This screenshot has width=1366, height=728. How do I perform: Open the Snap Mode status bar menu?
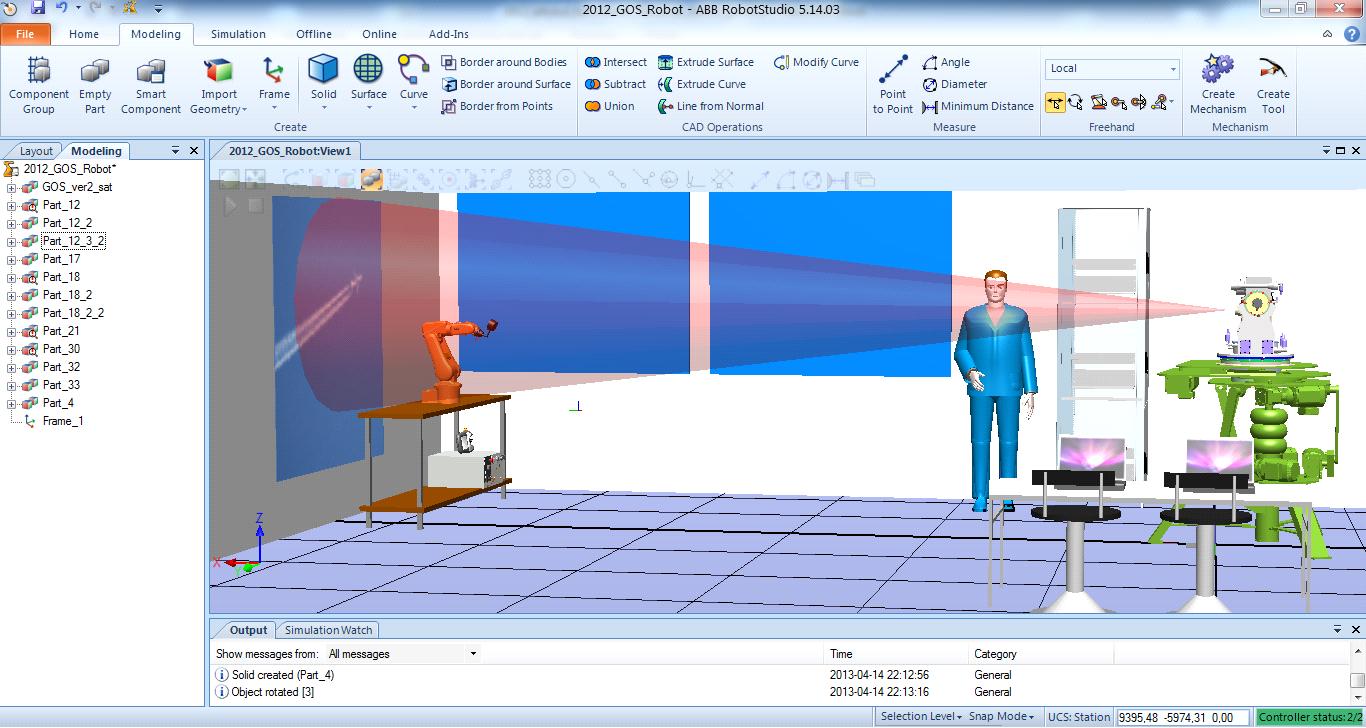pyautogui.click(x=1001, y=716)
